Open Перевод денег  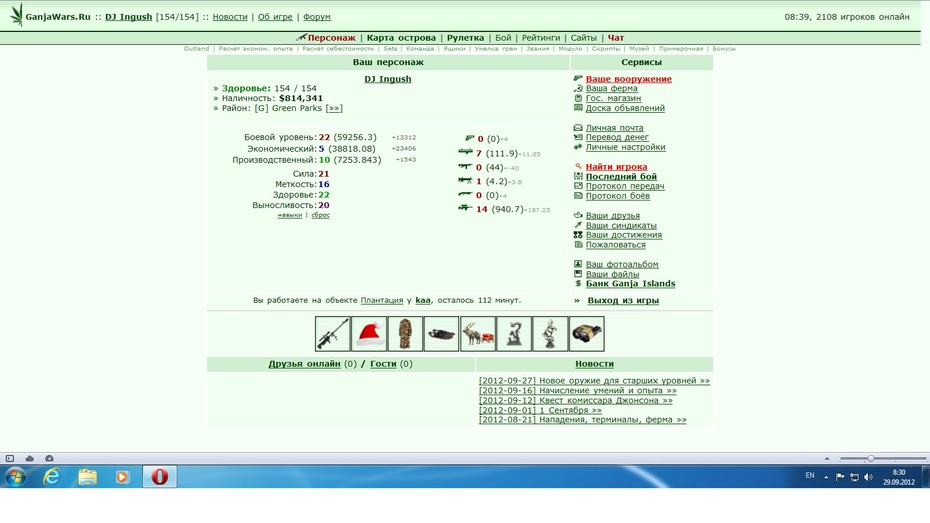click(x=617, y=137)
